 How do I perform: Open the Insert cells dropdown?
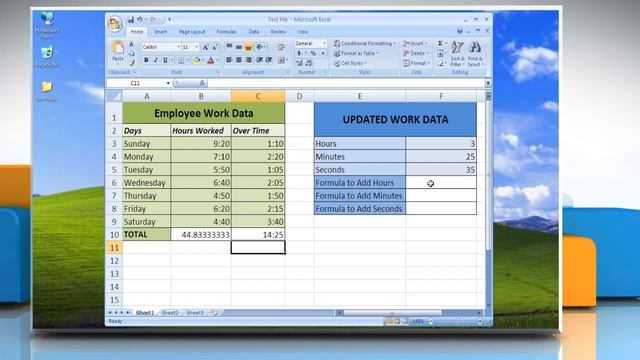click(x=415, y=43)
